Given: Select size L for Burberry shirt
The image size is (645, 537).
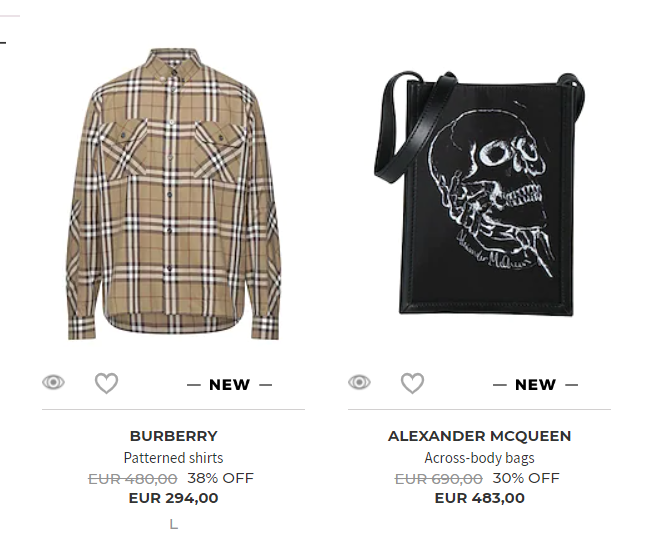Looking at the screenshot, I should click(x=174, y=524).
